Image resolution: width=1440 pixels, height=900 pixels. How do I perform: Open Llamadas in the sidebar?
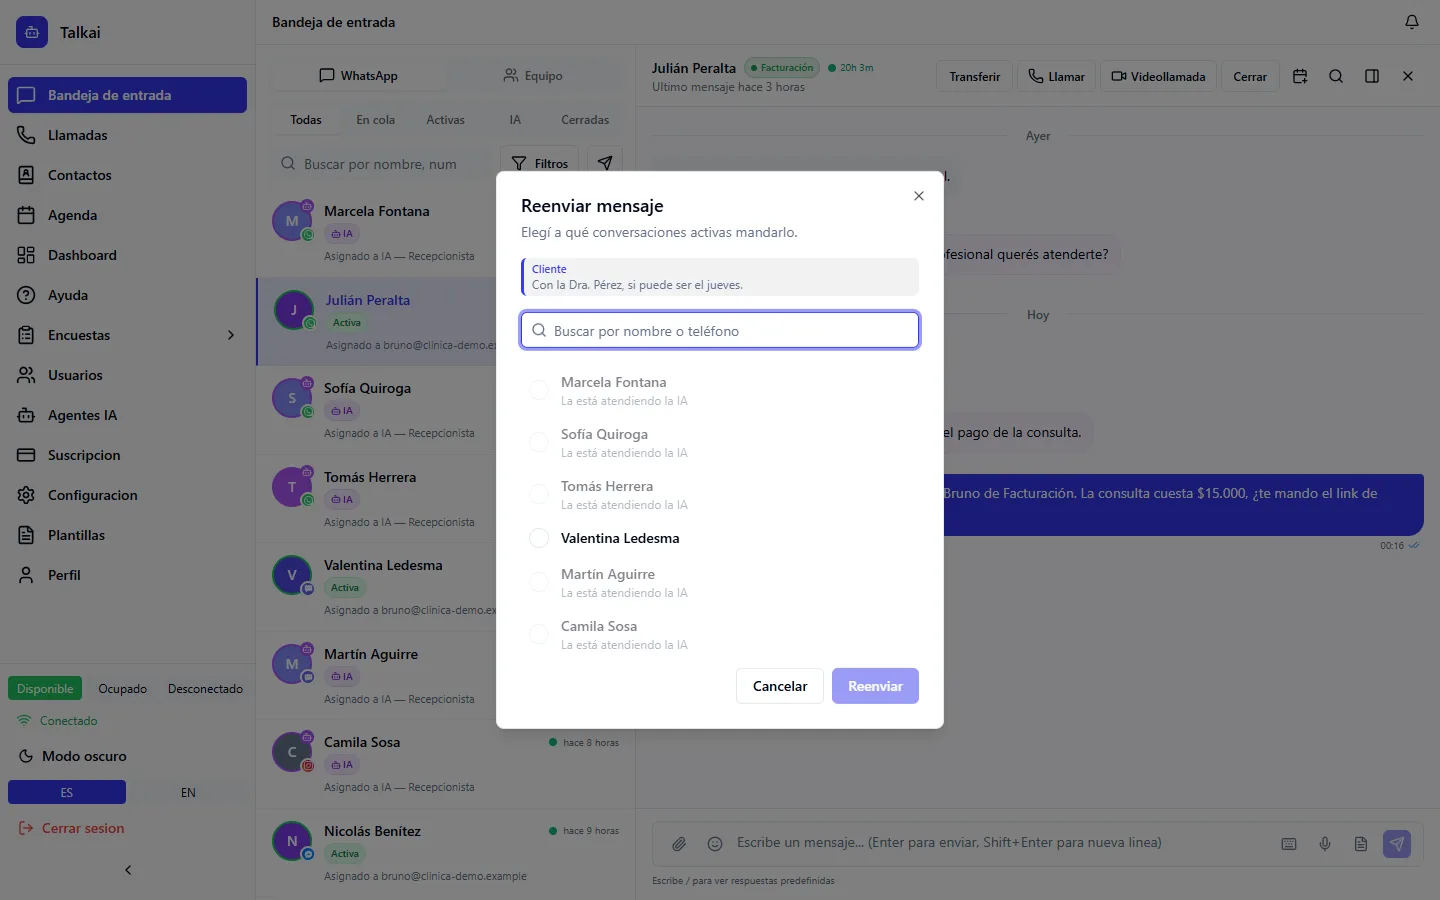point(127,135)
